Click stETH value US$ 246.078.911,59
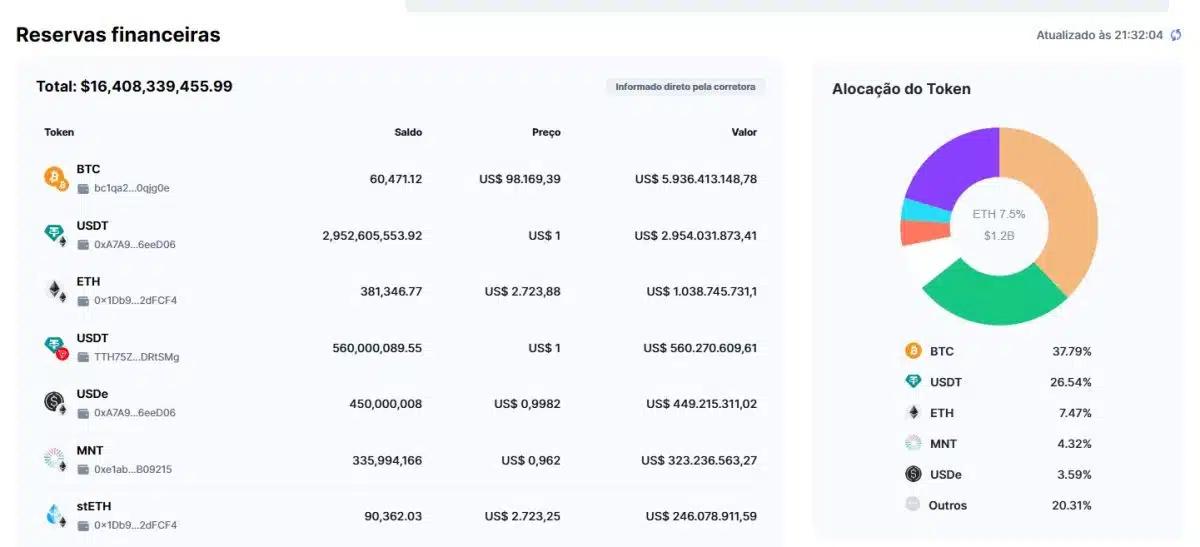The image size is (1200, 547). tap(700, 516)
